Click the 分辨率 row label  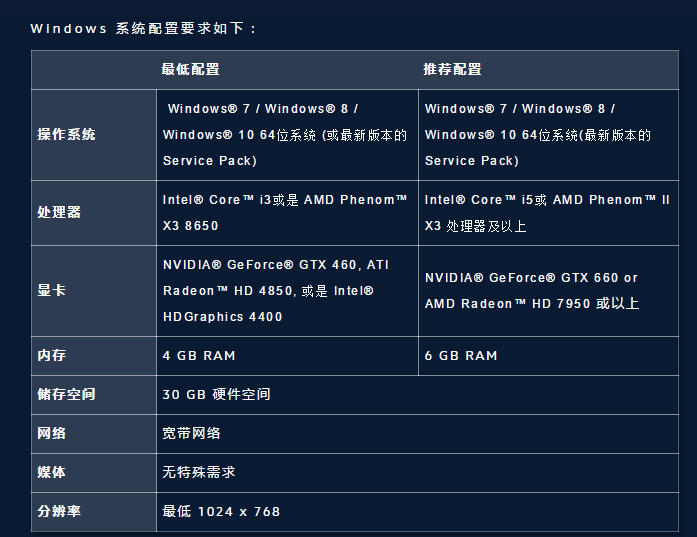(x=59, y=511)
